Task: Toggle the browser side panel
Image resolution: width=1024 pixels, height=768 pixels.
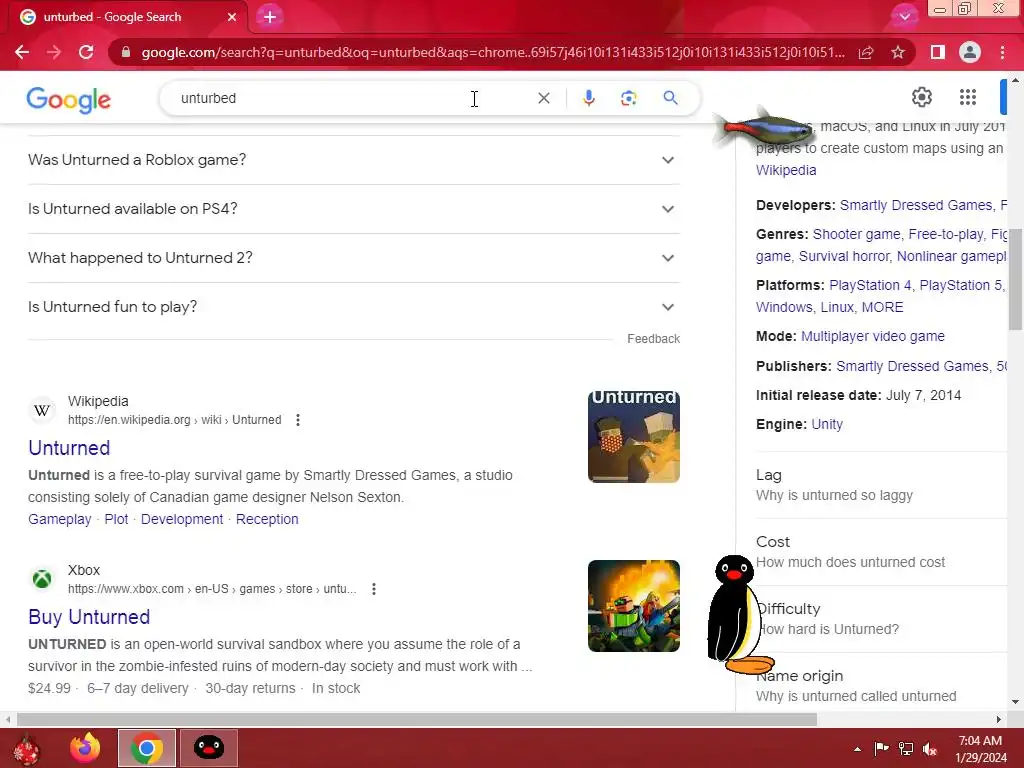Action: tap(938, 52)
